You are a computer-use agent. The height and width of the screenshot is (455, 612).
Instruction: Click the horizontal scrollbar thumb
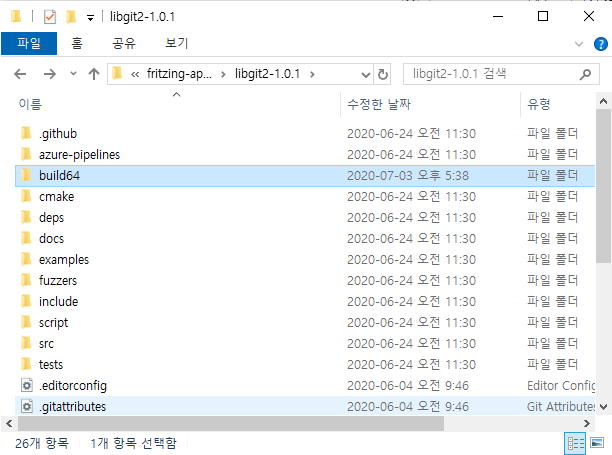coord(231,423)
